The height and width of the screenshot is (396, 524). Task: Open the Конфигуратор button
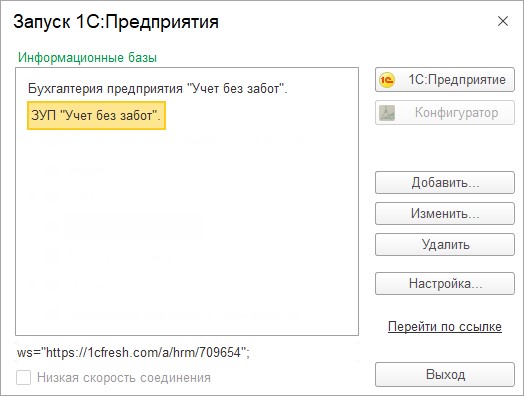click(x=445, y=113)
